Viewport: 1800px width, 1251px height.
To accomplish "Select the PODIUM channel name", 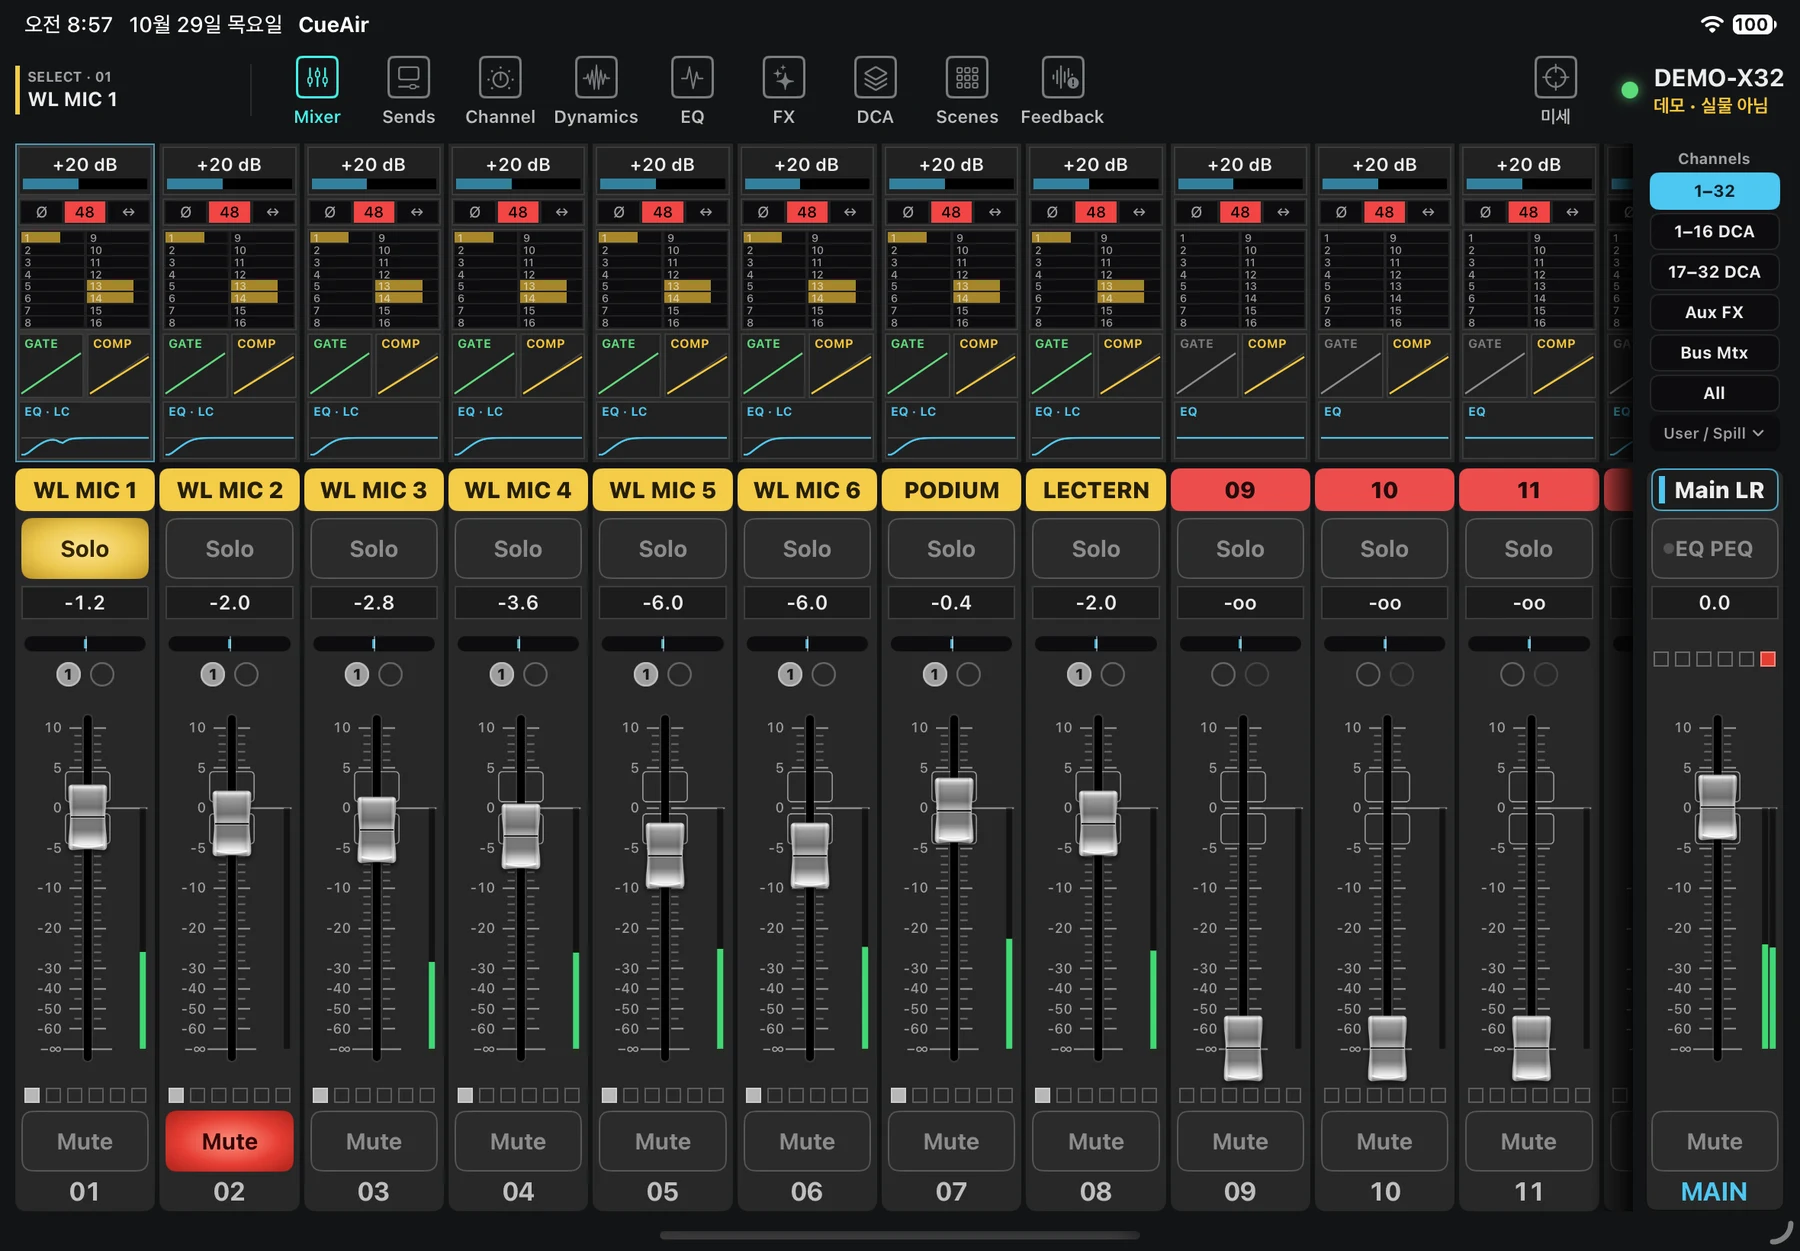I will pyautogui.click(x=951, y=490).
